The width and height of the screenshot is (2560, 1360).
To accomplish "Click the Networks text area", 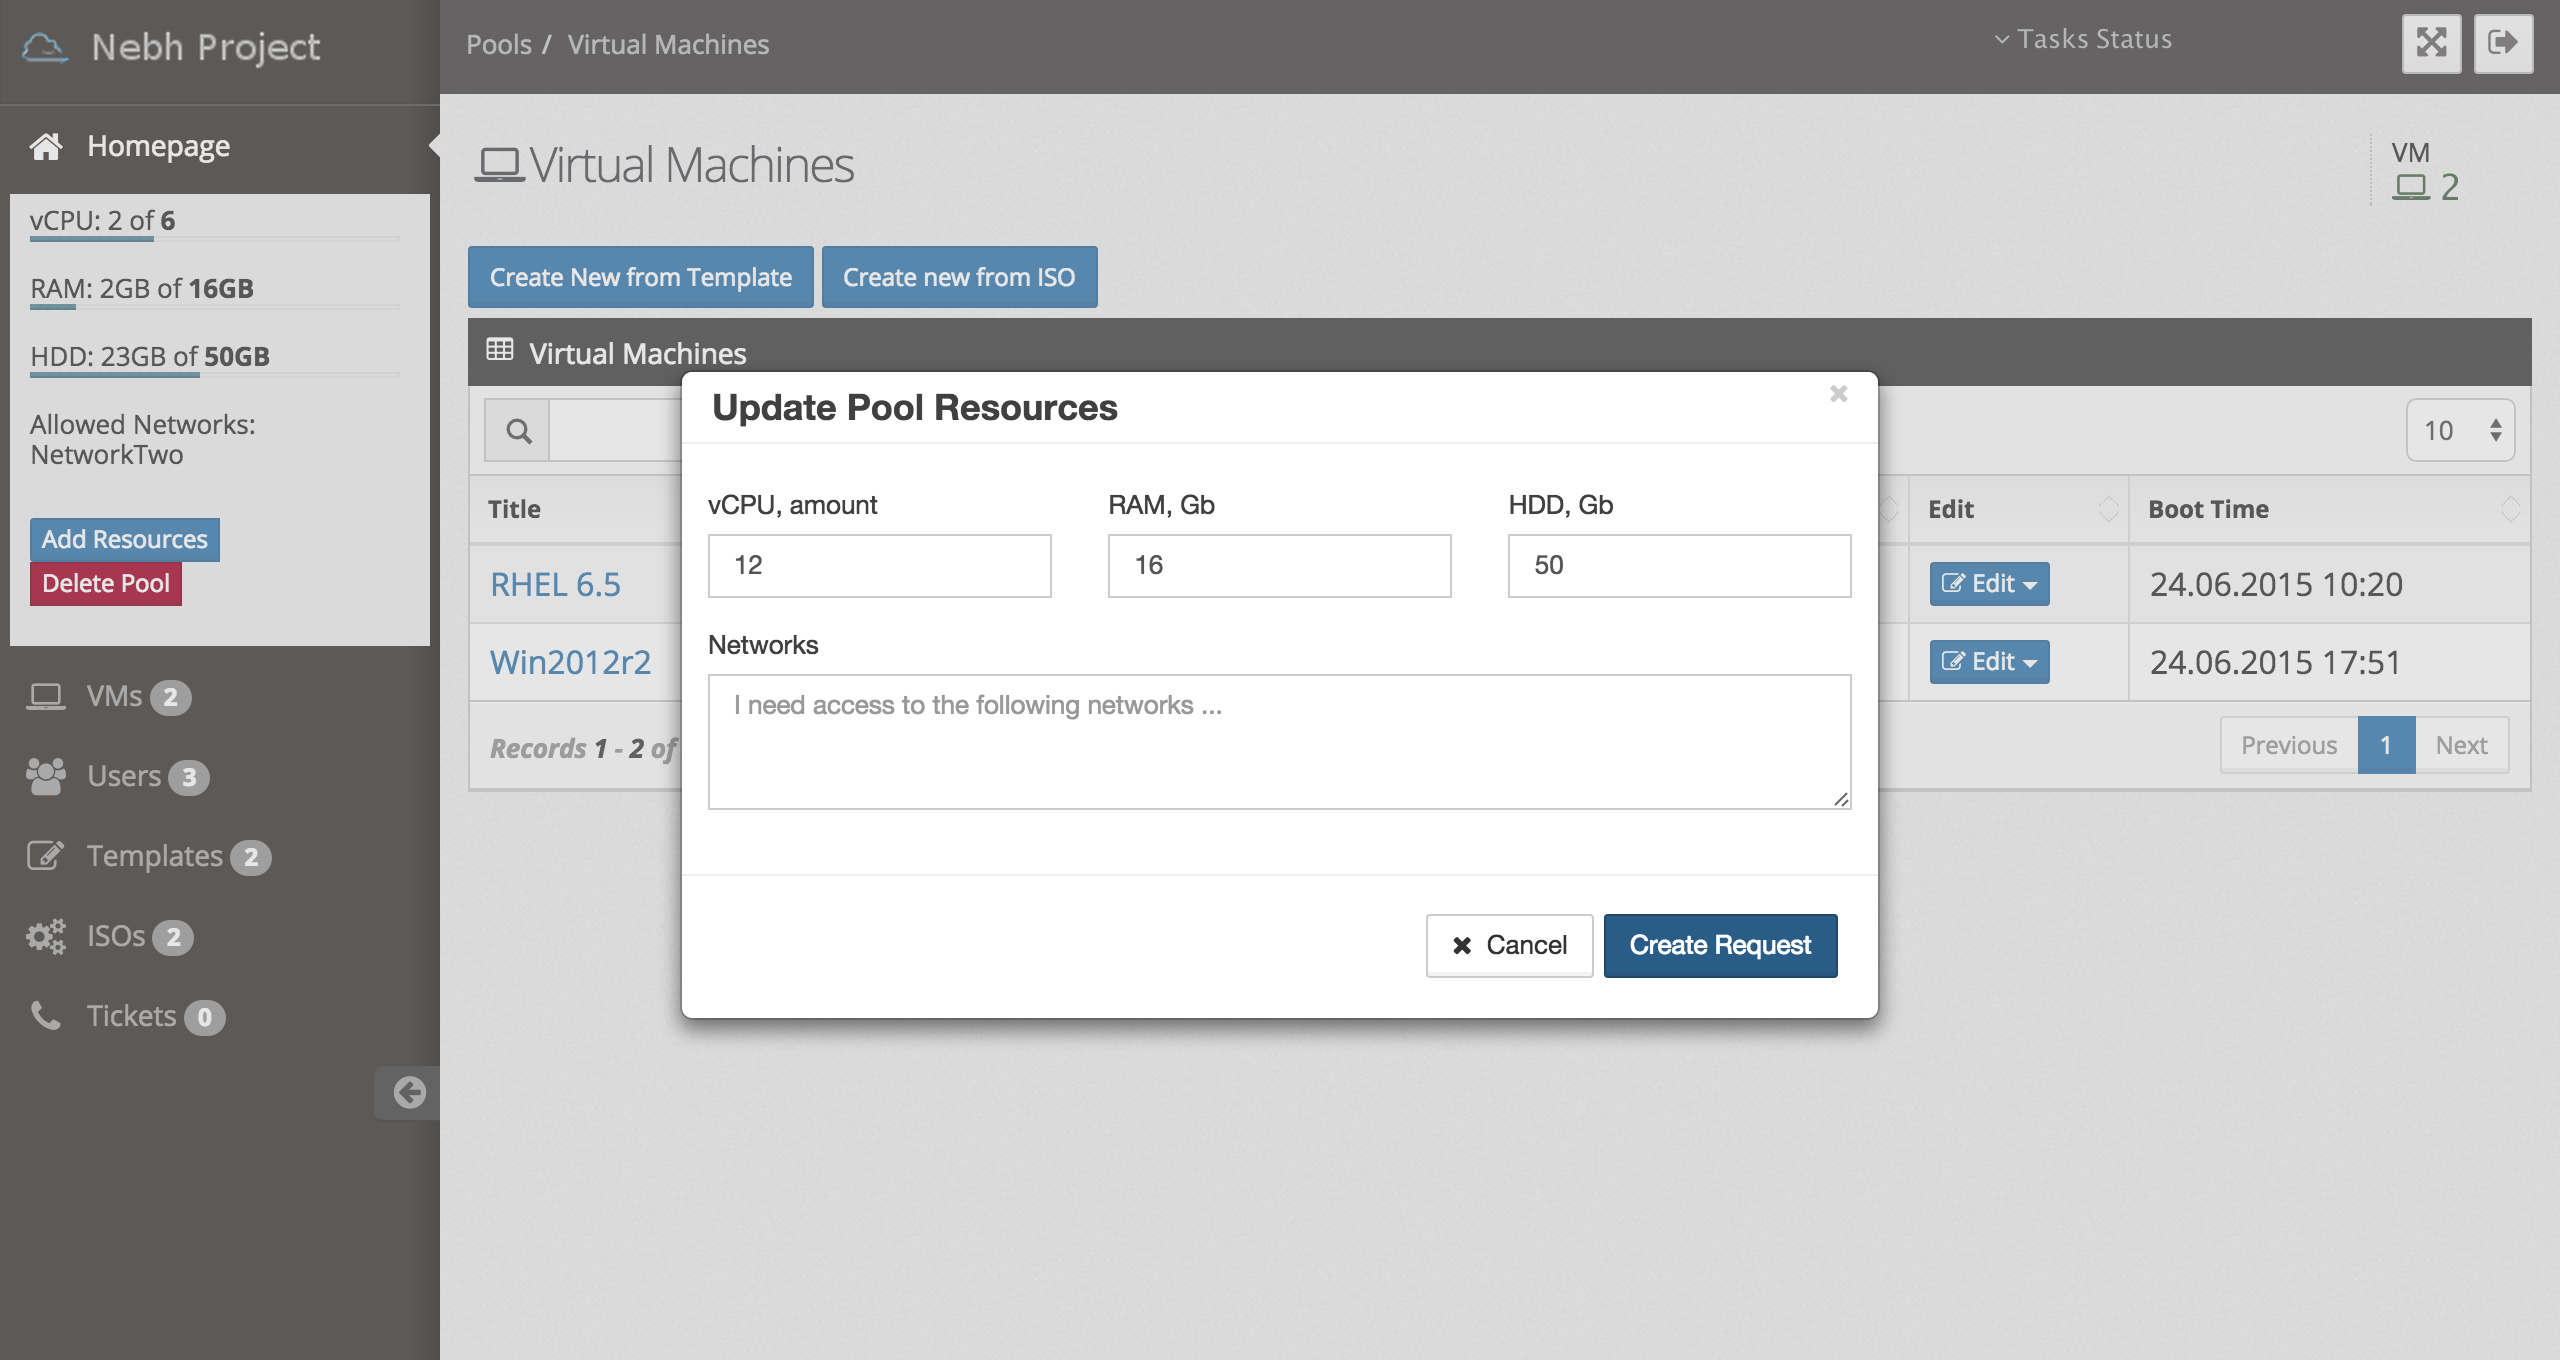I will pos(1278,741).
